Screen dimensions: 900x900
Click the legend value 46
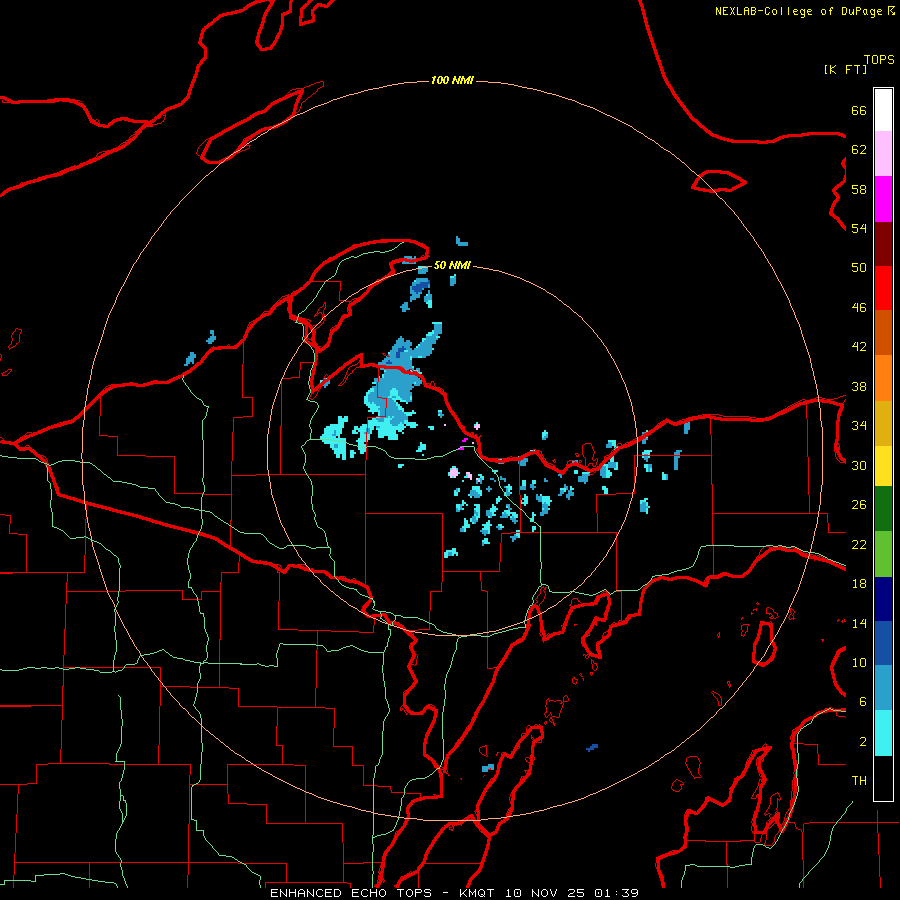point(859,308)
